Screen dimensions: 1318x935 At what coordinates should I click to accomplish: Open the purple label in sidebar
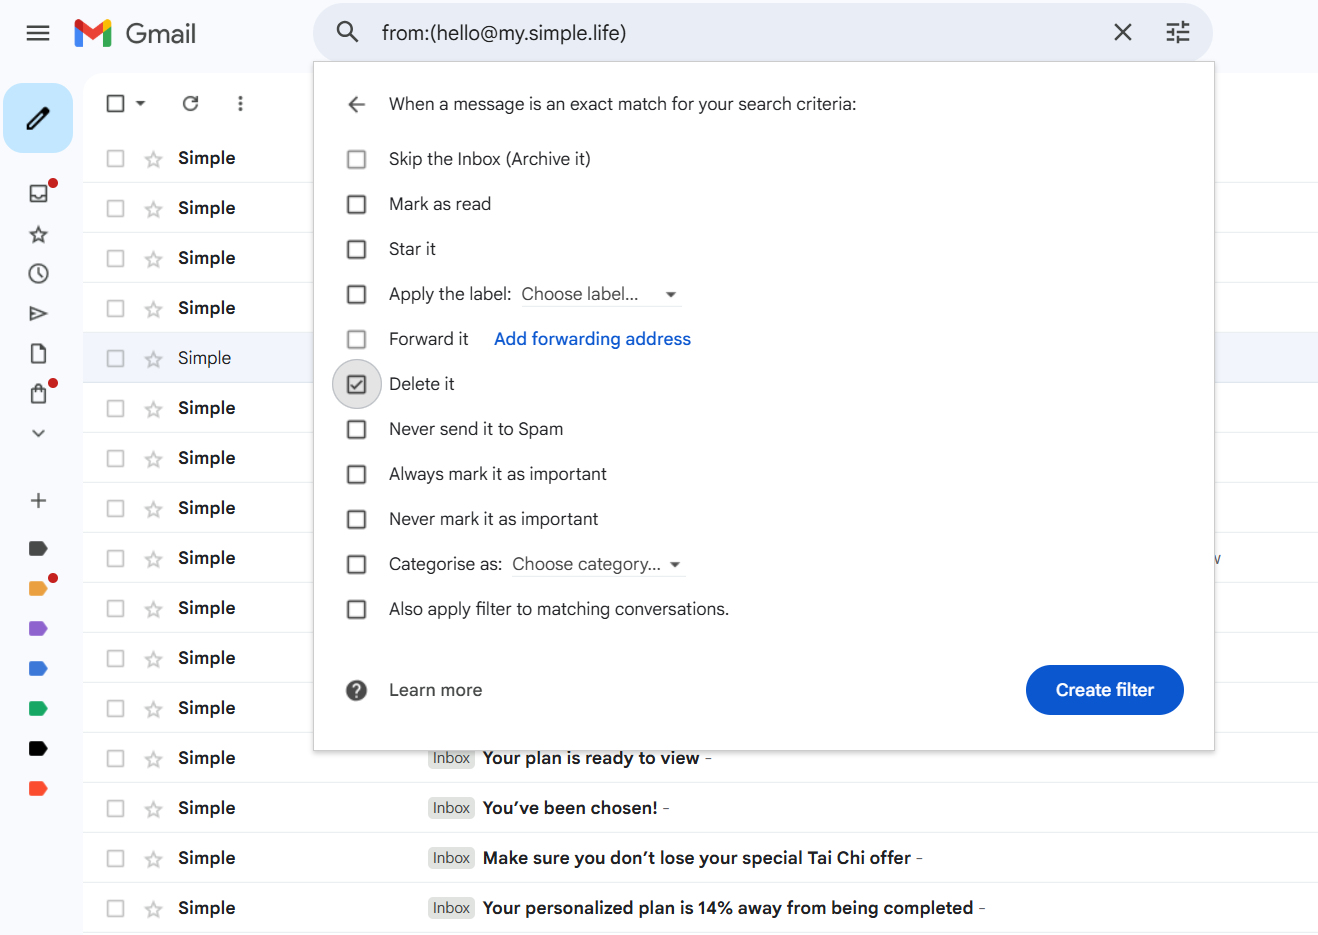(x=38, y=628)
